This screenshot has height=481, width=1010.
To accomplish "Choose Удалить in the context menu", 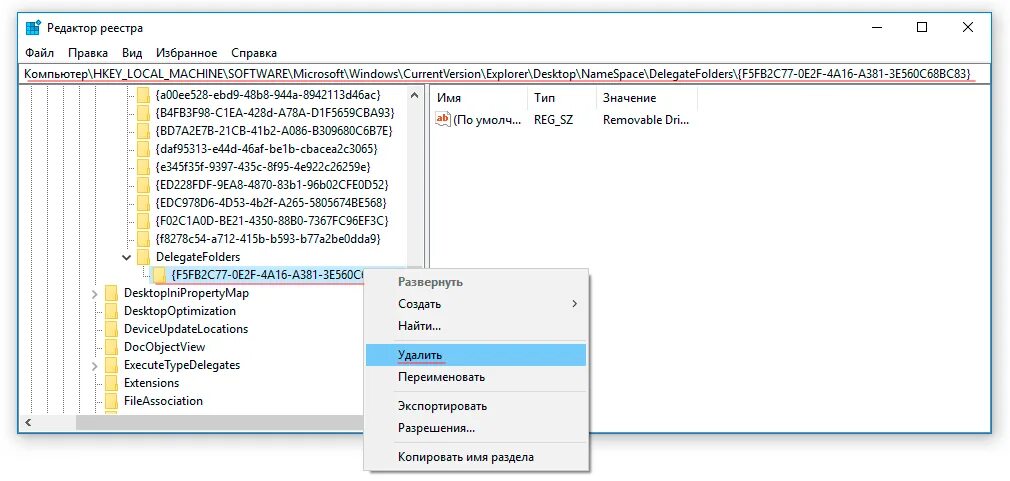I will coord(475,355).
